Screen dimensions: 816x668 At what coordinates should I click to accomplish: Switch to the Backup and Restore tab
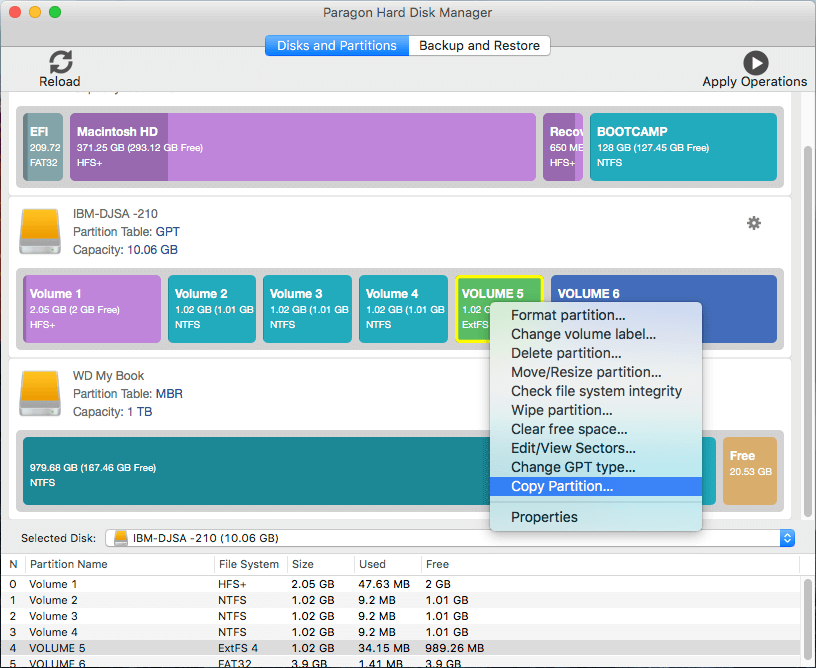(x=478, y=45)
